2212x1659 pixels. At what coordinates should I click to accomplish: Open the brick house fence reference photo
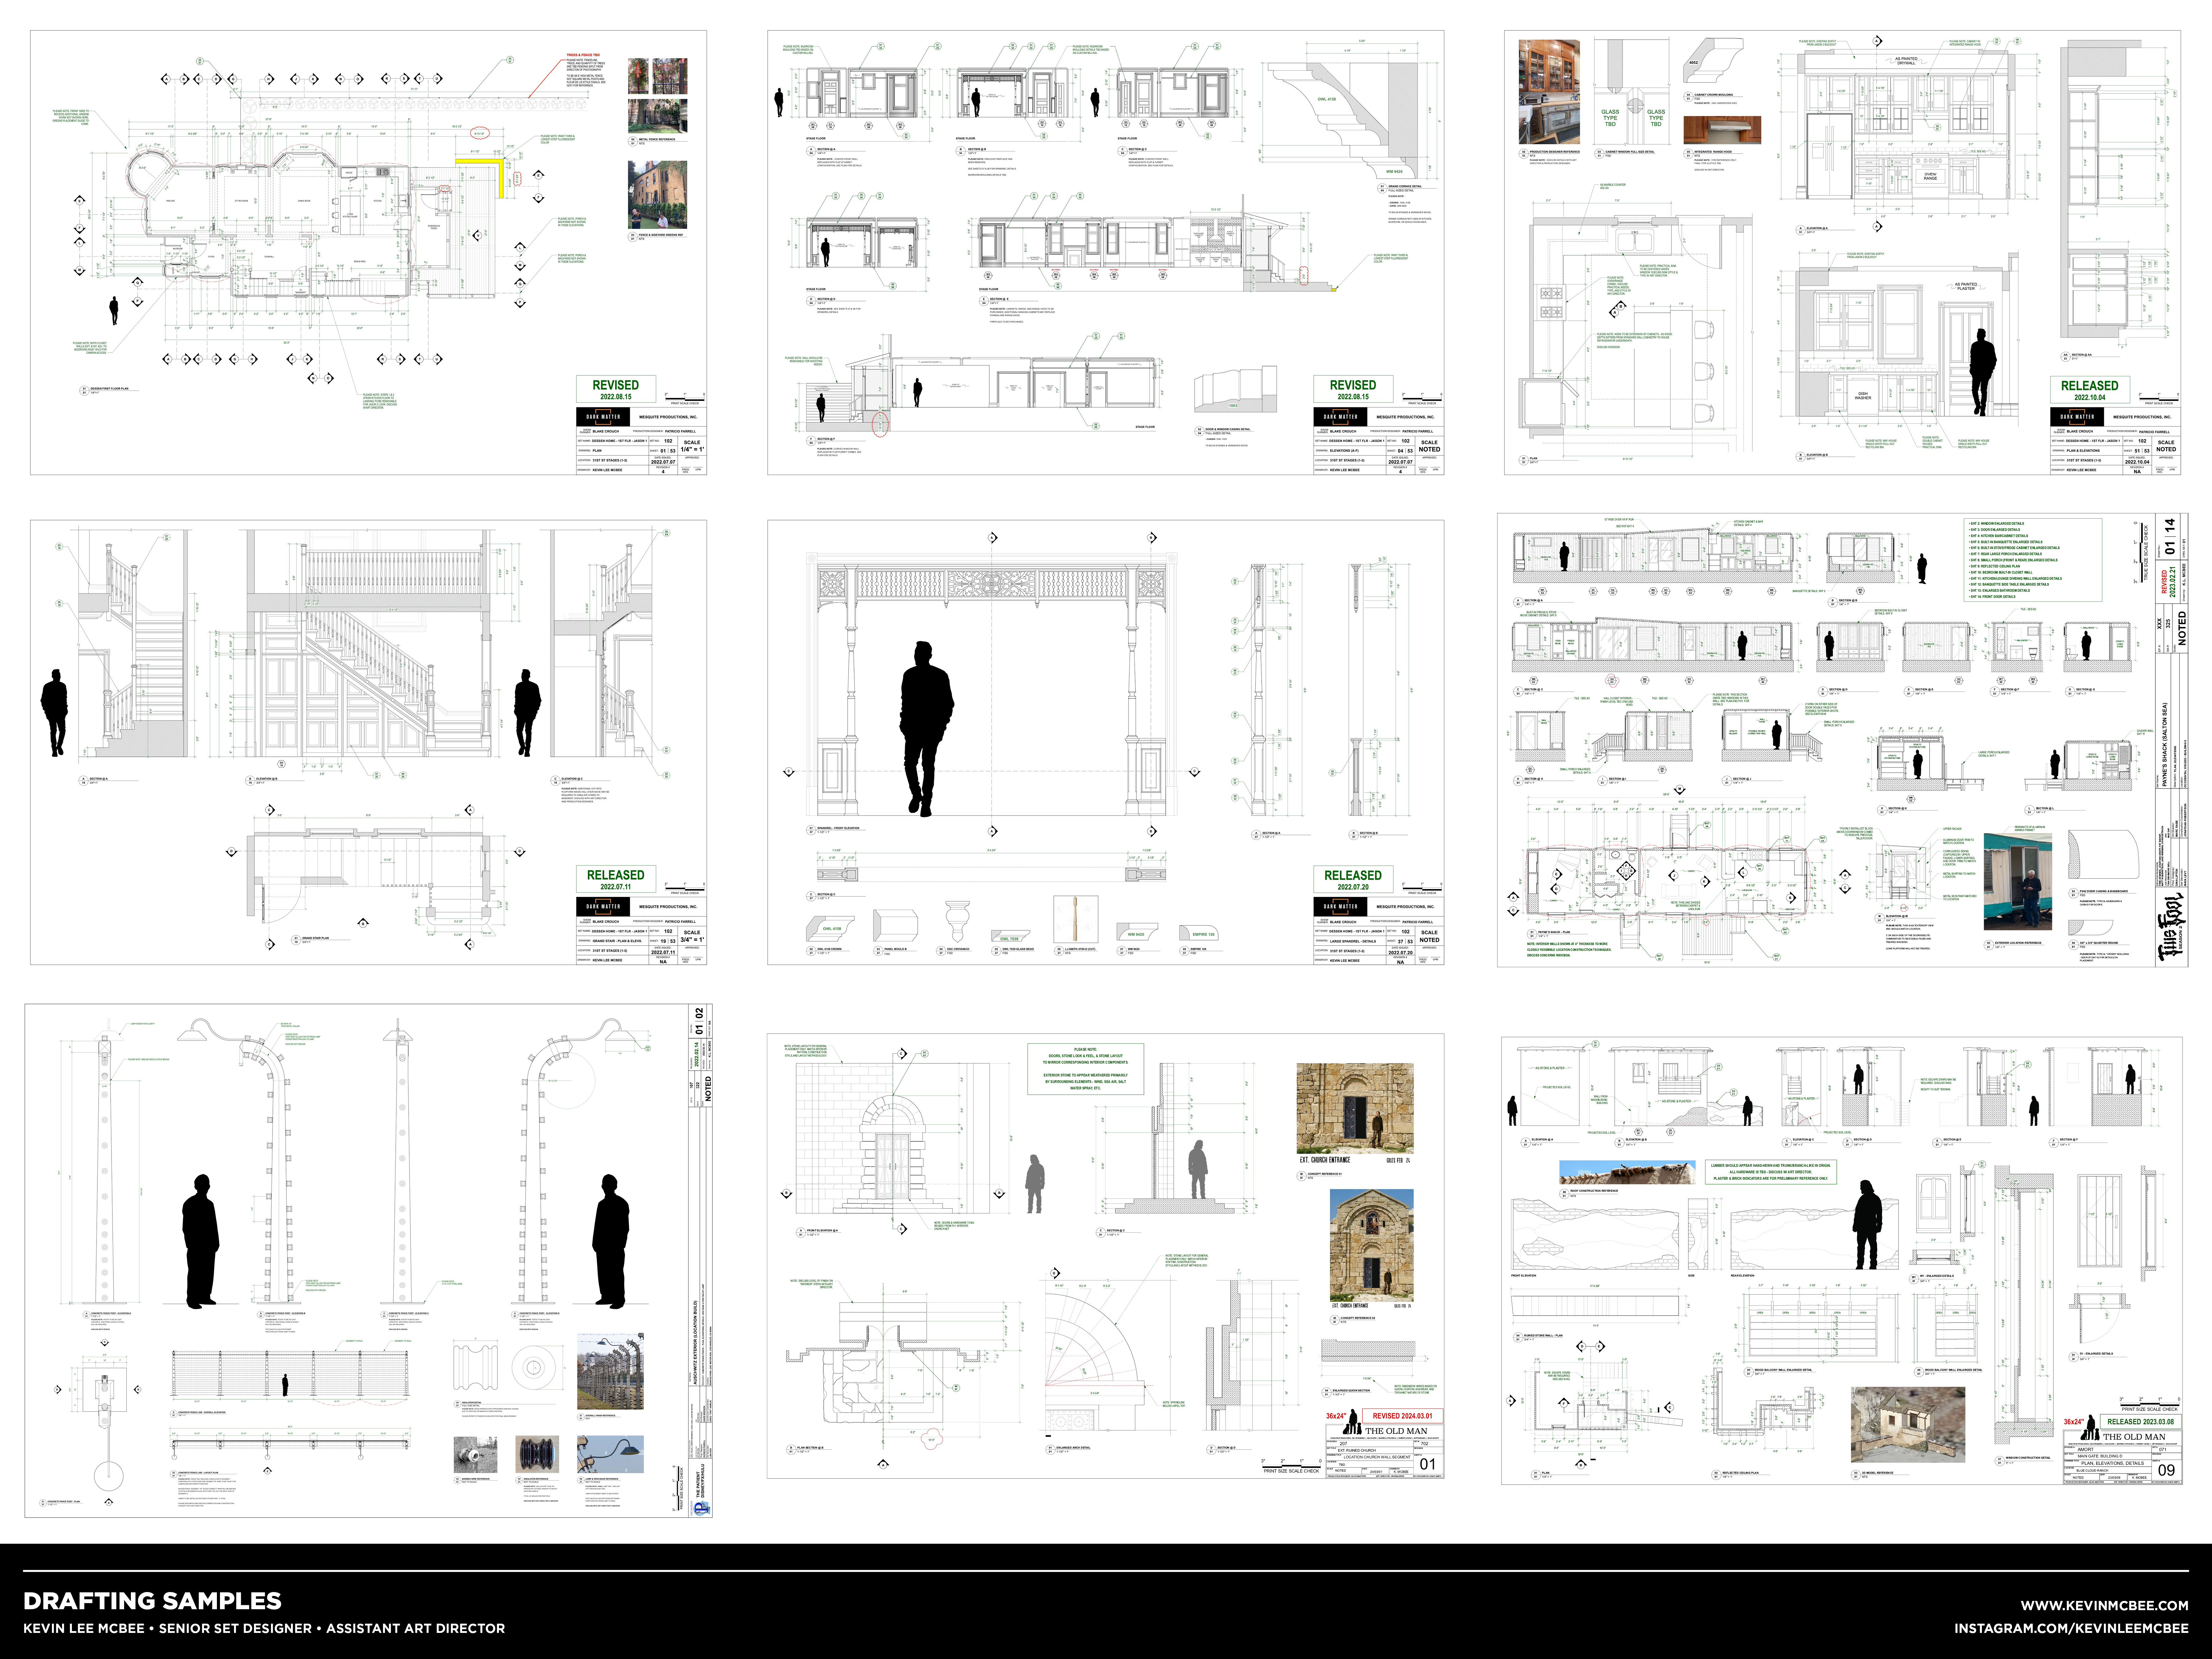[657, 195]
